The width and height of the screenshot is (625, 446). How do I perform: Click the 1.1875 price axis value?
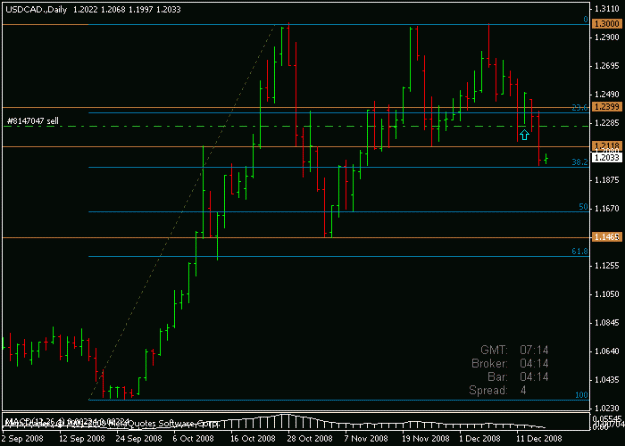607,180
